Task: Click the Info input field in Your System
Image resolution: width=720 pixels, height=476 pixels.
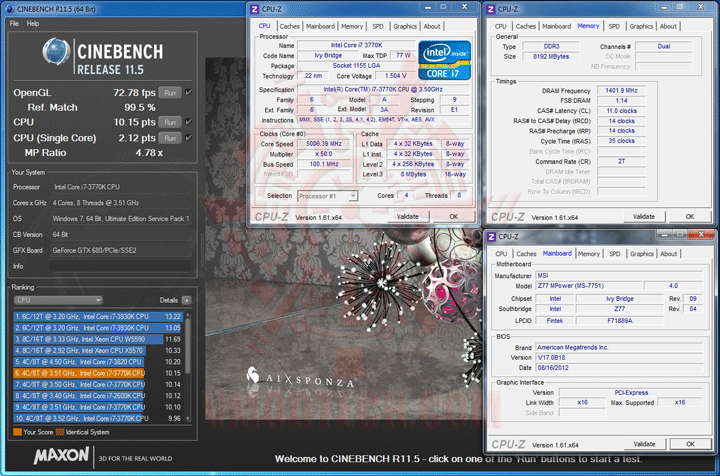Action: [120, 266]
